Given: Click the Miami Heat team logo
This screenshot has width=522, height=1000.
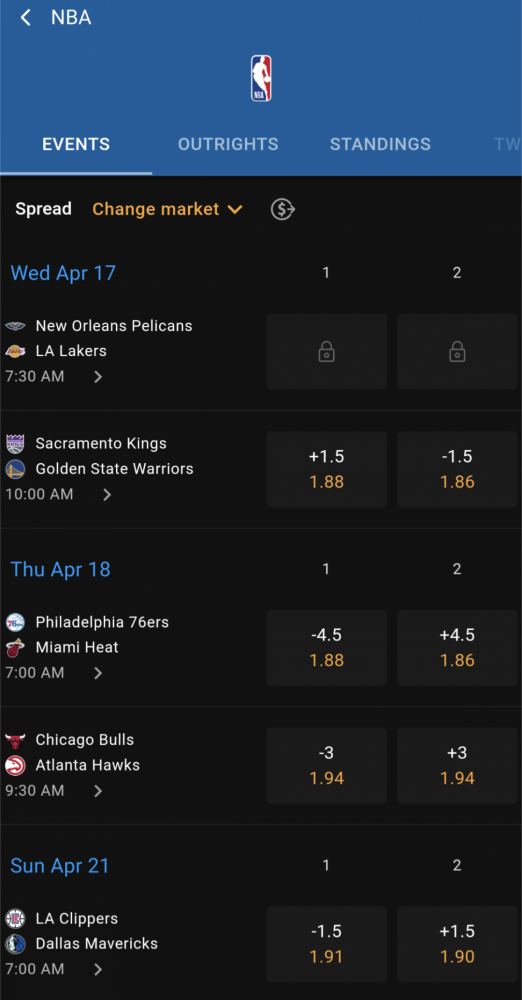Looking at the screenshot, I should pyautogui.click(x=15, y=647).
